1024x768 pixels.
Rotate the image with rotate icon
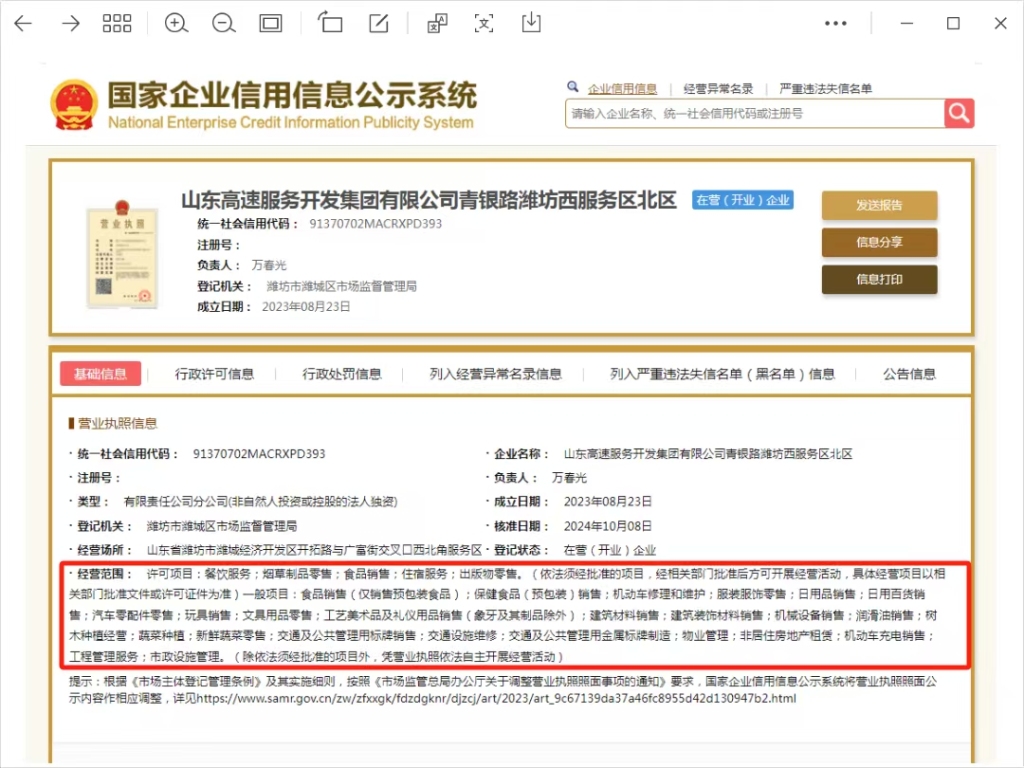point(330,22)
